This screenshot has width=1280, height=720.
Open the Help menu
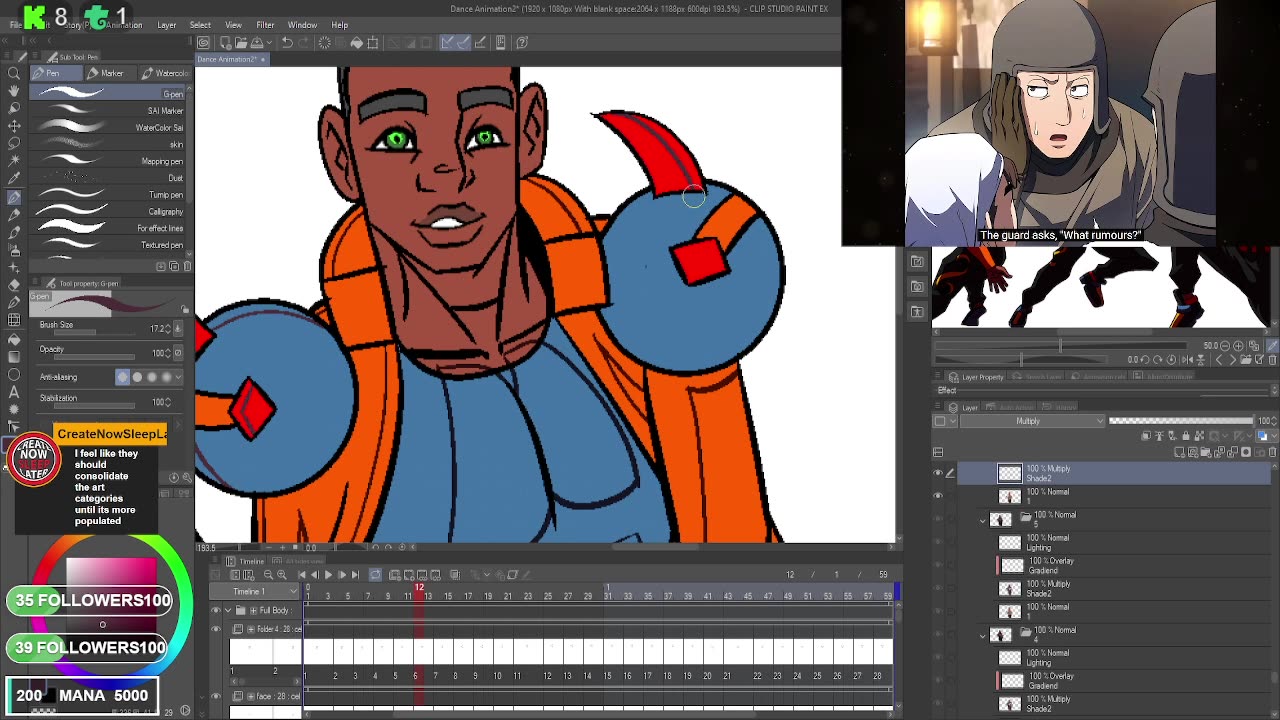[x=340, y=25]
